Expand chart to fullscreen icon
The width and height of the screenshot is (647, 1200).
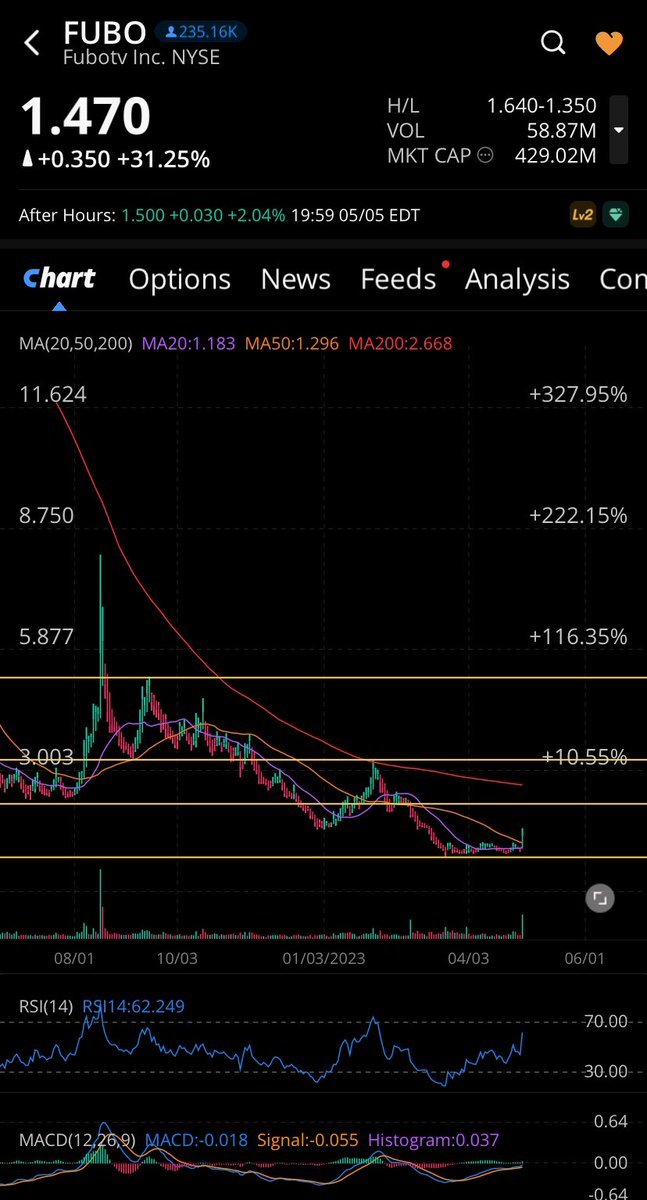(x=599, y=898)
